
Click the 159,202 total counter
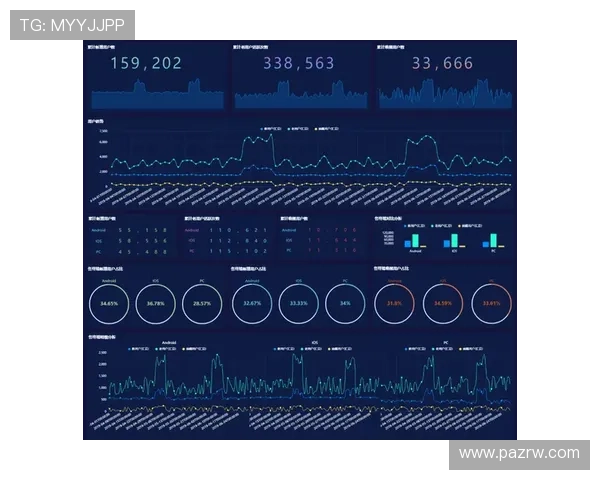(146, 64)
